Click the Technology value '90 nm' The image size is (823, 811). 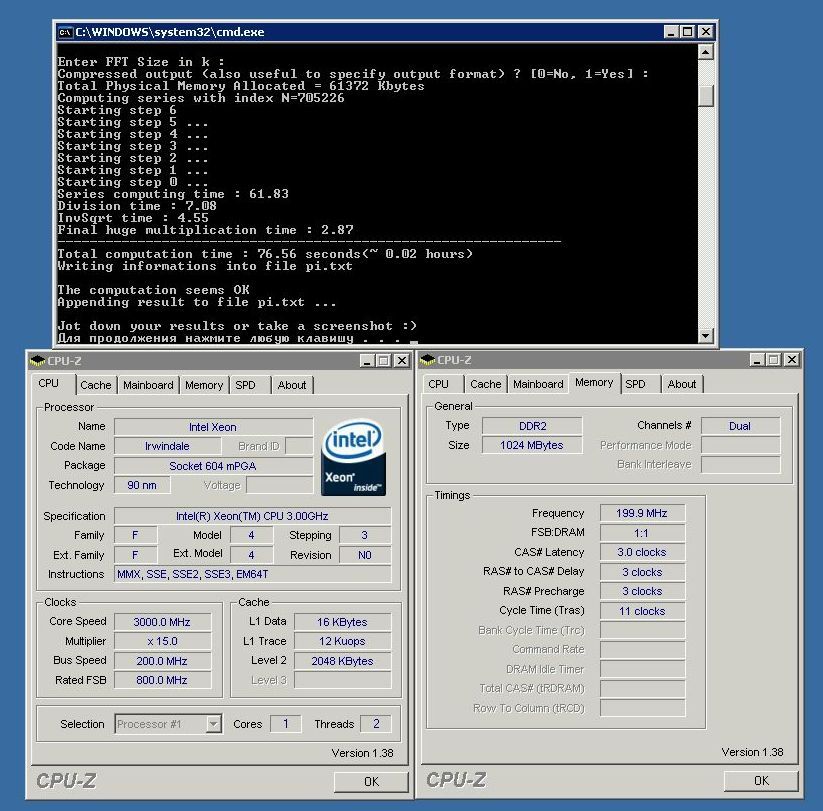[x=142, y=485]
